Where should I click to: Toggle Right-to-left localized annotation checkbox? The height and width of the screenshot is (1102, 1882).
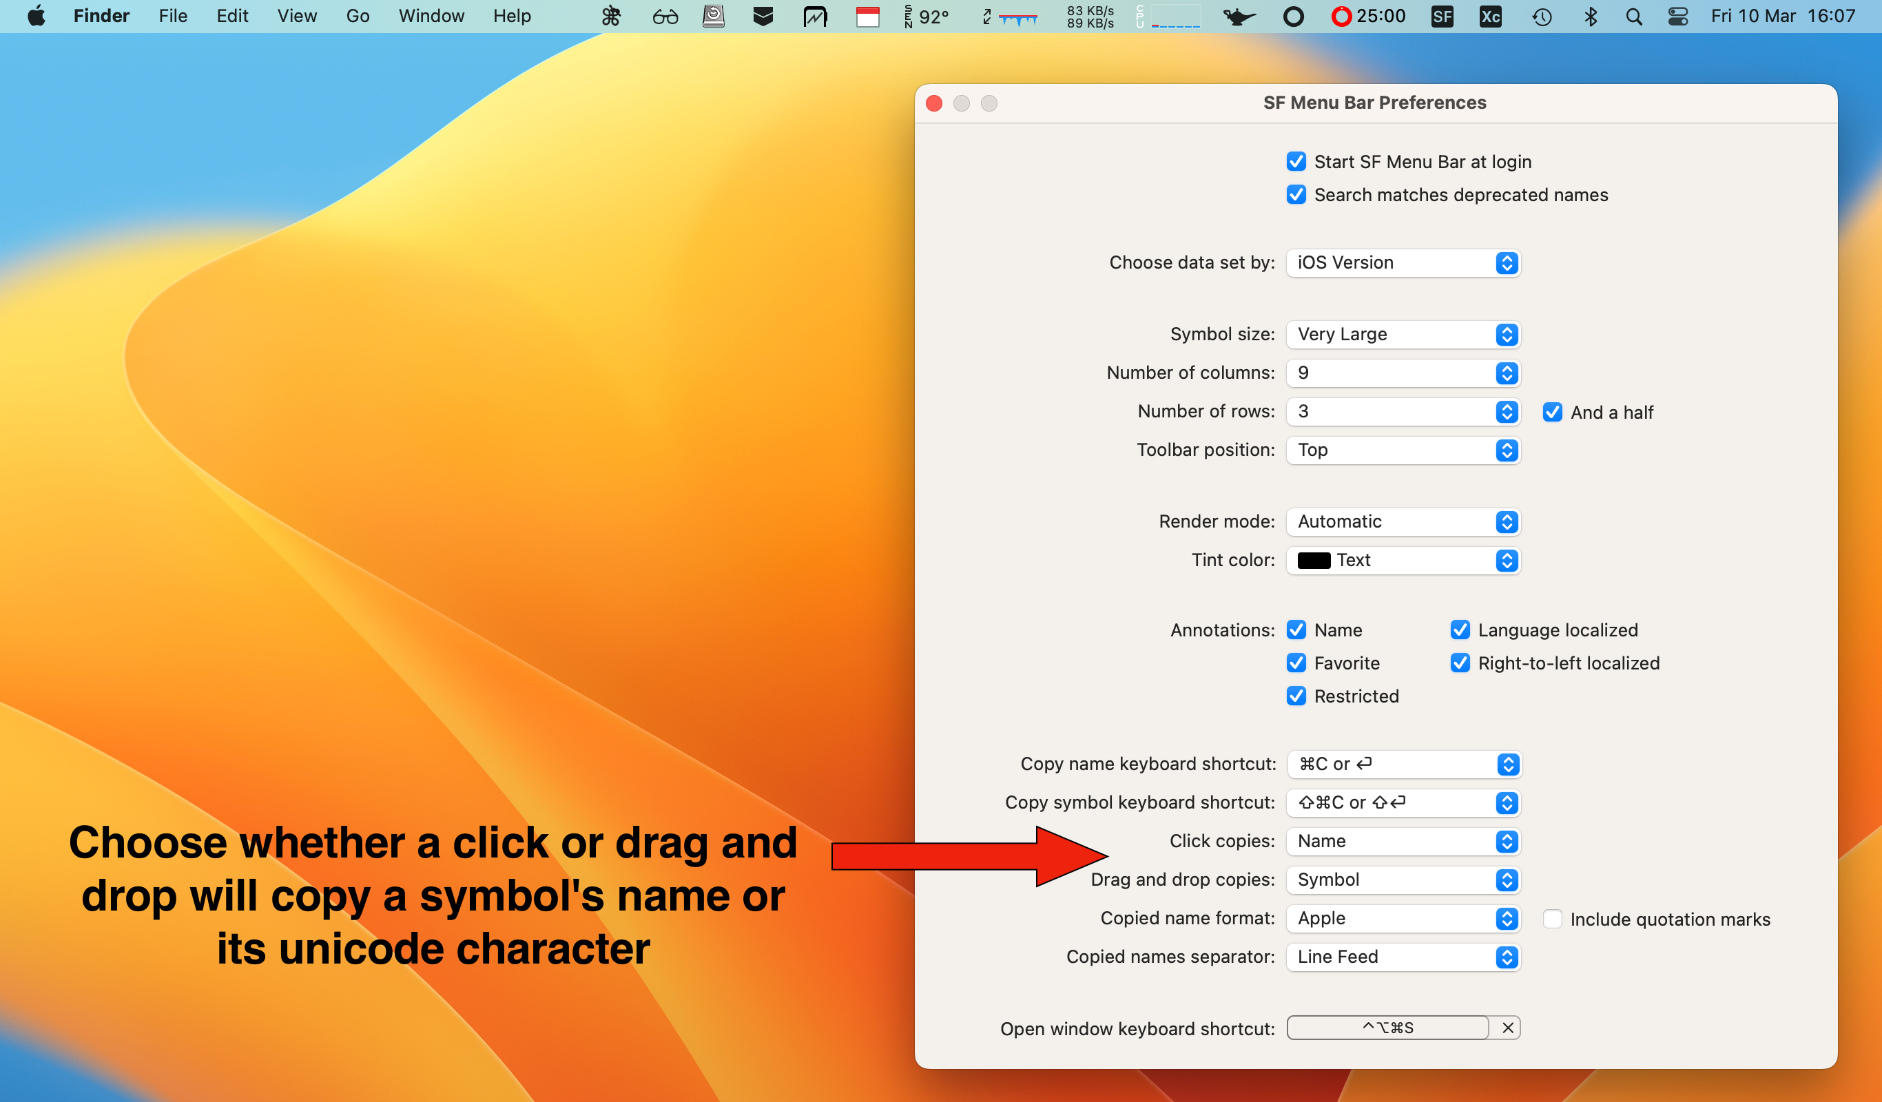click(x=1460, y=663)
